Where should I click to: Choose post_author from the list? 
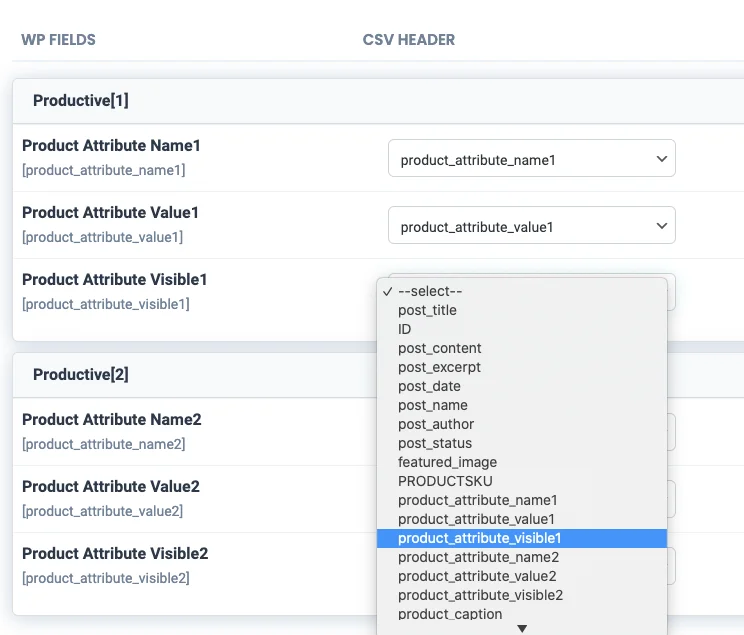pos(436,424)
